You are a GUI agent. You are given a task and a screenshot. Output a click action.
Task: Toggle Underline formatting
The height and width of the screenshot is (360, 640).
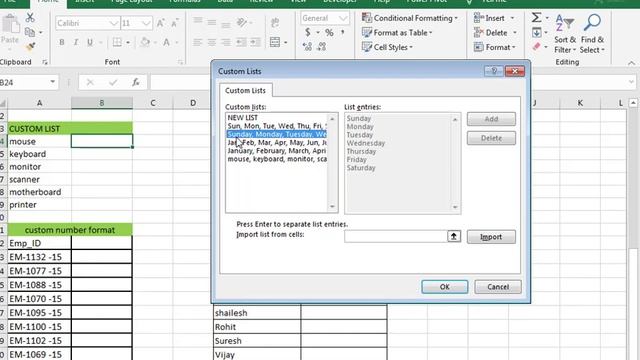90,42
